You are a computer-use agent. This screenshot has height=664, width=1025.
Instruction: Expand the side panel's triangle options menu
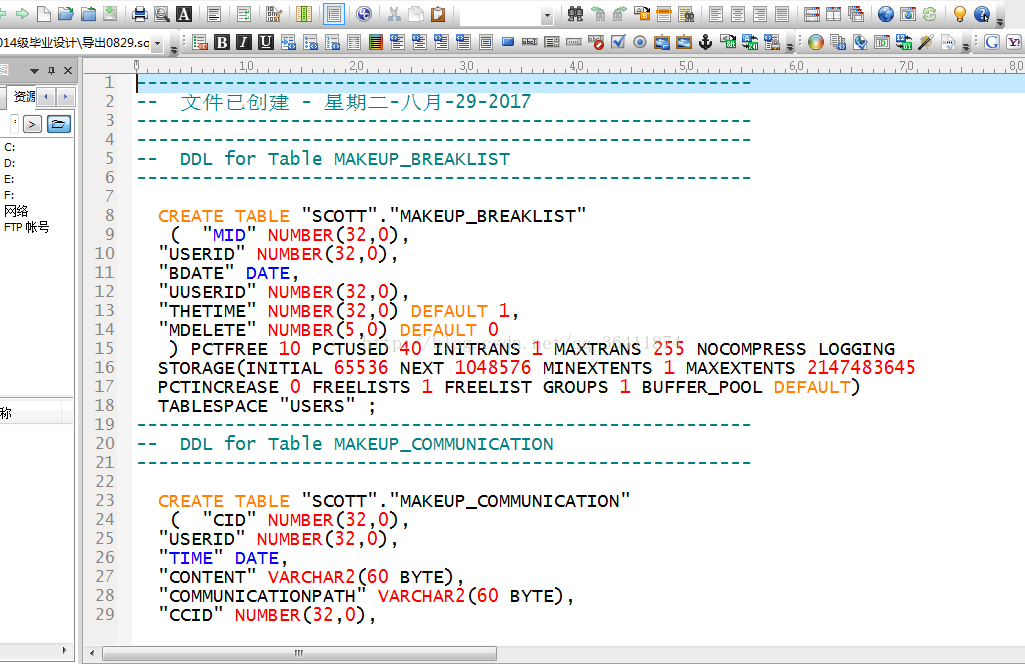(34, 71)
